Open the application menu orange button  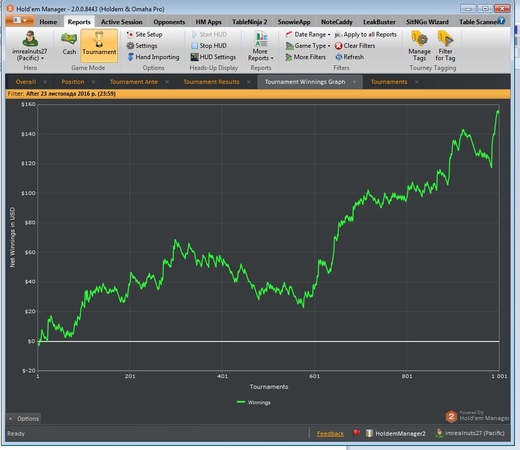coord(20,21)
